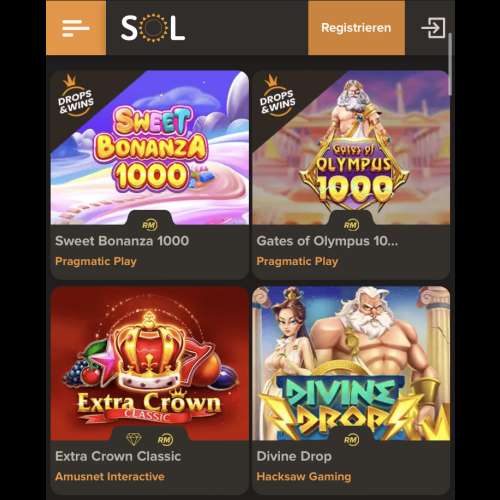
Task: Click RM icon under Sweet Bonanza 1000
Action: (x=150, y=225)
